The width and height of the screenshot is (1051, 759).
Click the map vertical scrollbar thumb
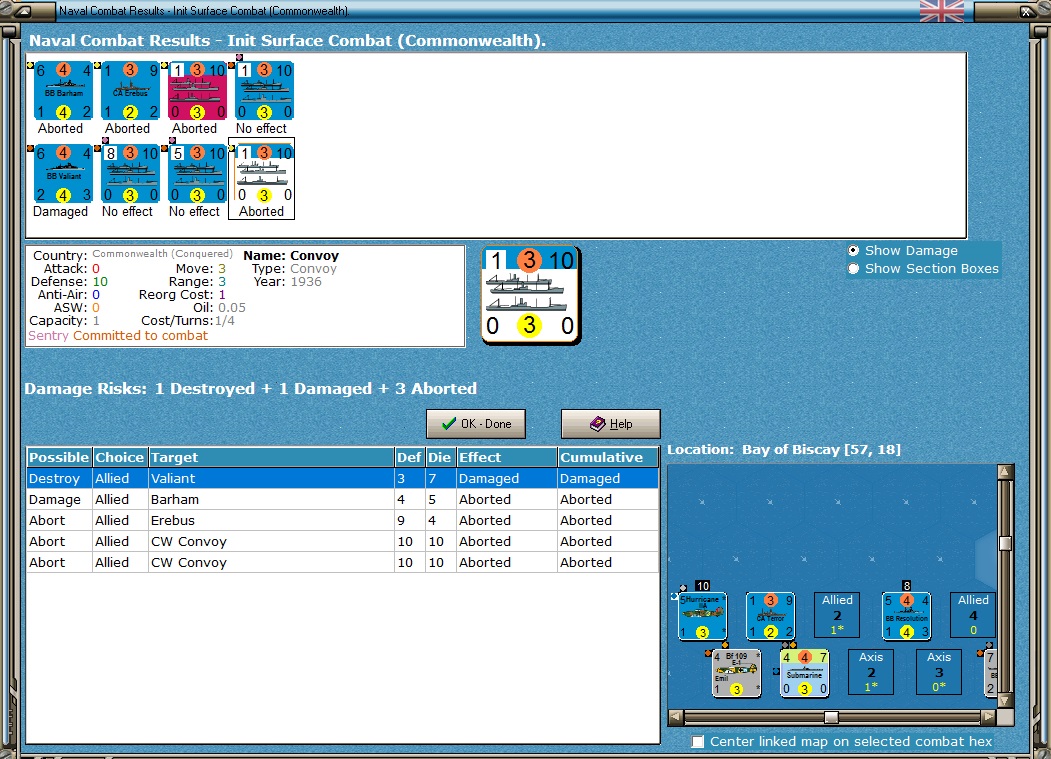[1005, 543]
